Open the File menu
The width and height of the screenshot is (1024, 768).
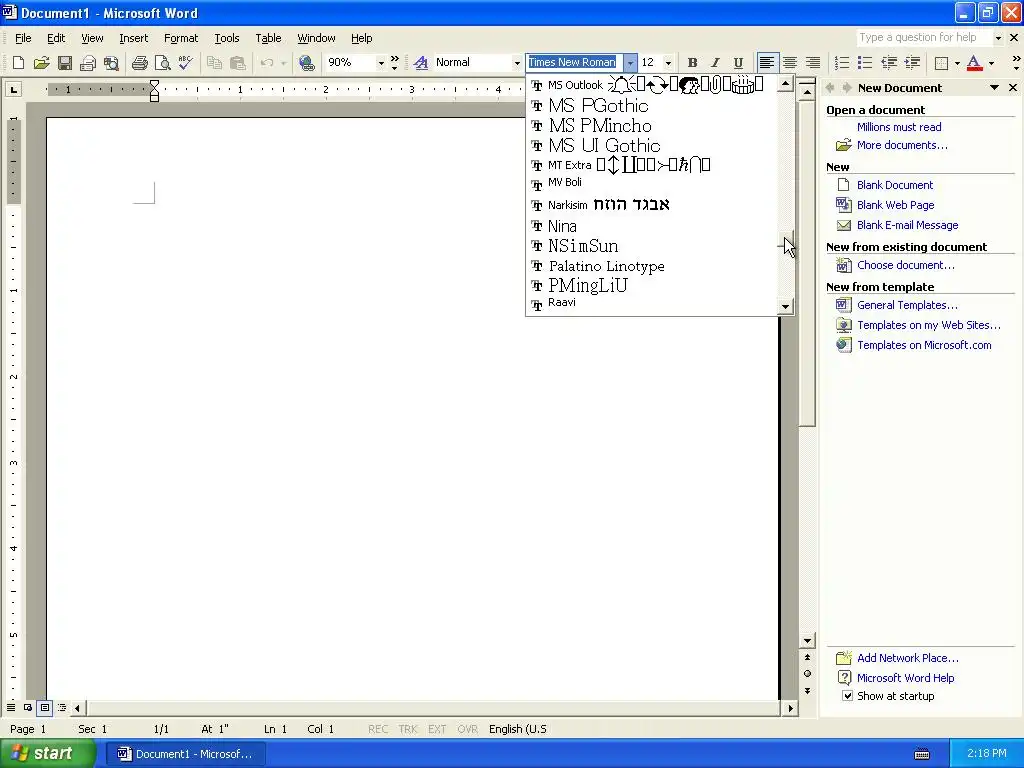[24, 38]
